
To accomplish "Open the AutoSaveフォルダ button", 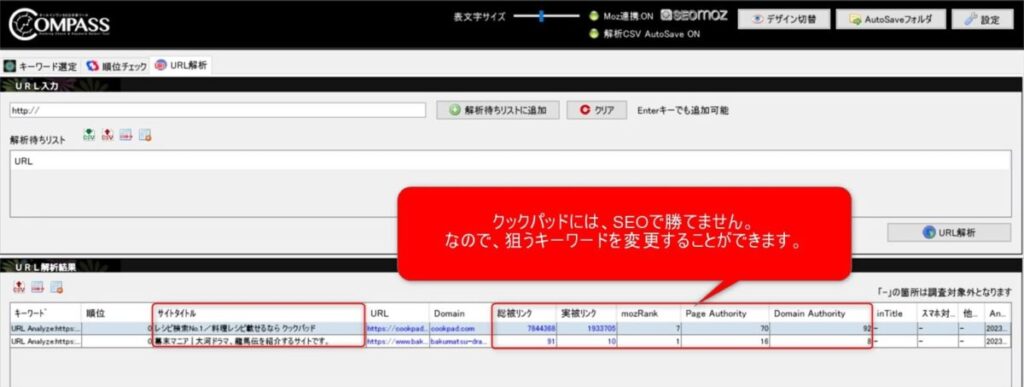I will pos(890,19).
